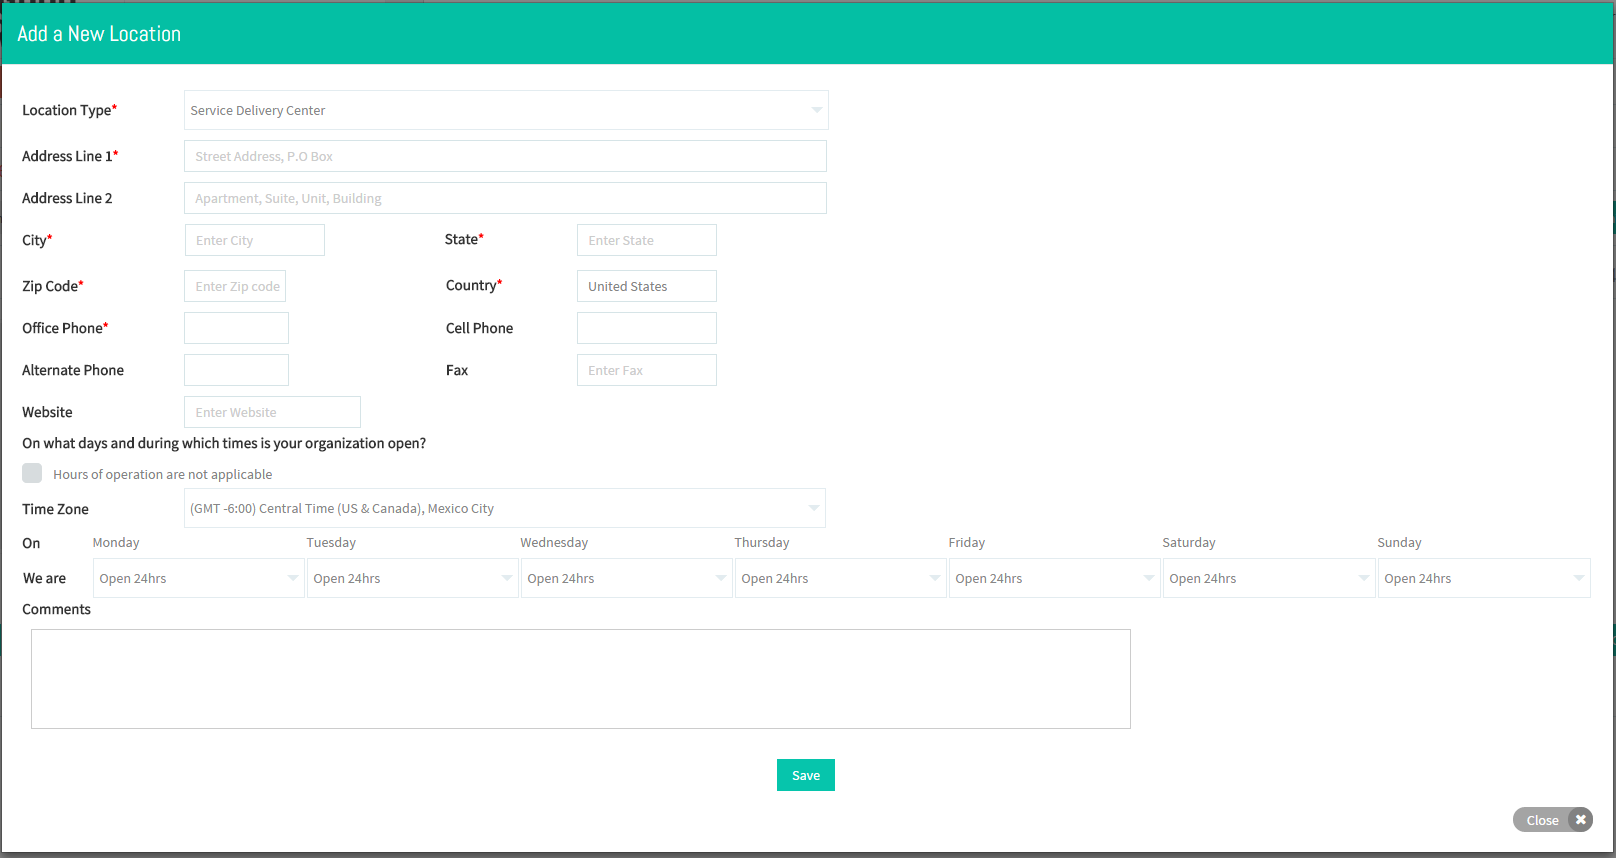Open Saturday hours dropdown
The width and height of the screenshot is (1616, 858).
click(1268, 578)
